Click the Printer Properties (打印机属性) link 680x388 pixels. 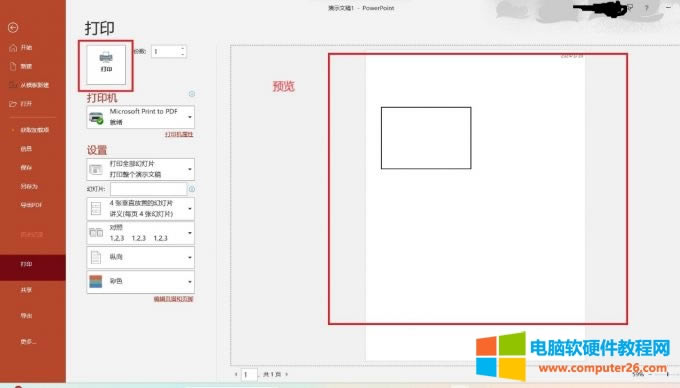[179, 134]
